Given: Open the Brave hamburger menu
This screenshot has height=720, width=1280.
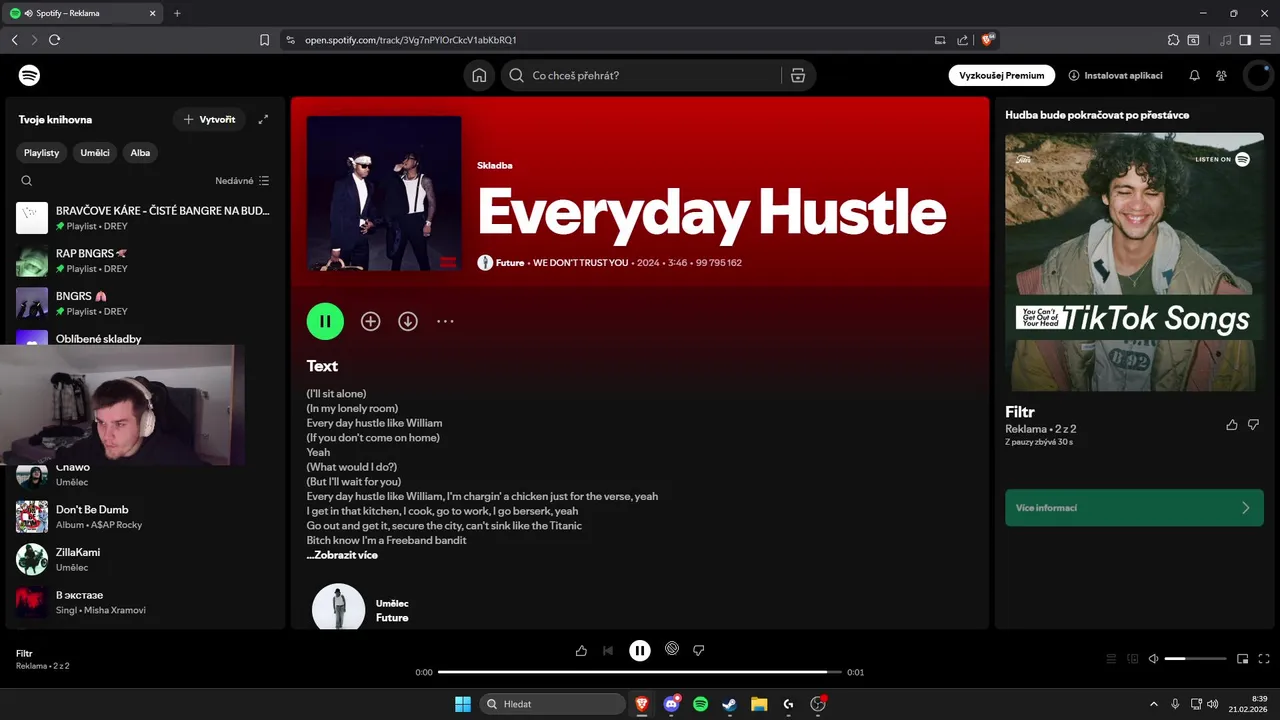Looking at the screenshot, I should coord(1264,40).
